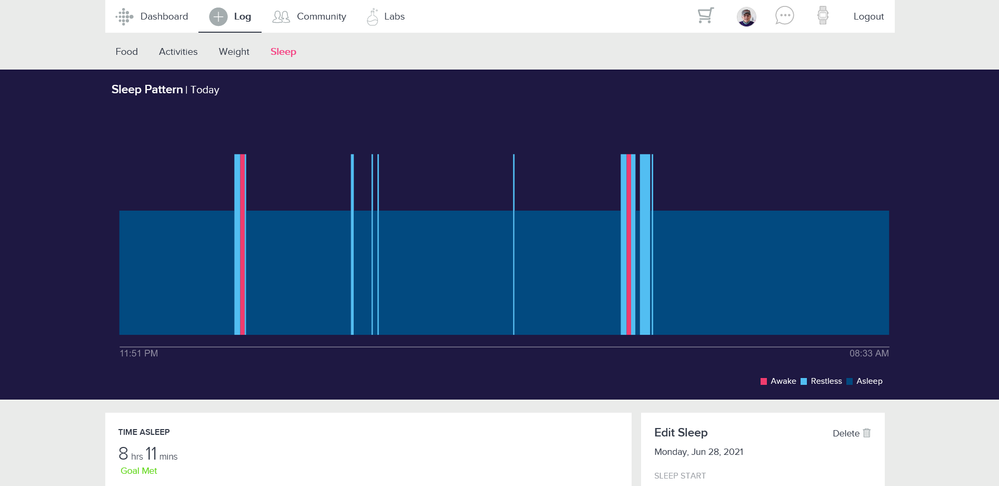Open the Labs flask icon
The image size is (999, 486).
(x=372, y=17)
